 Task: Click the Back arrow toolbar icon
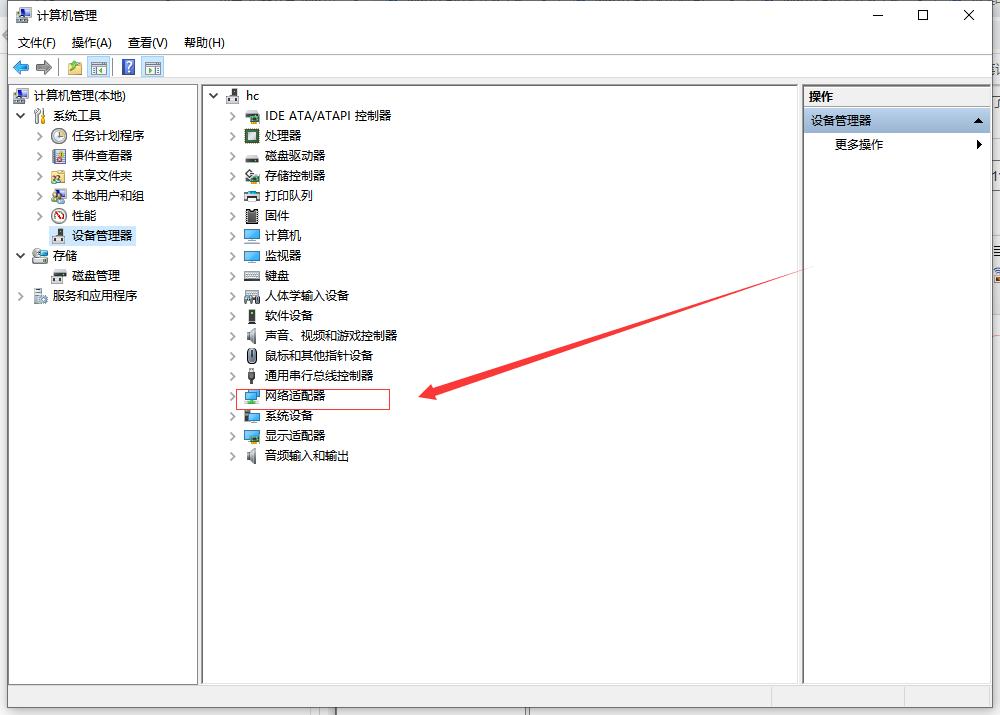21,67
